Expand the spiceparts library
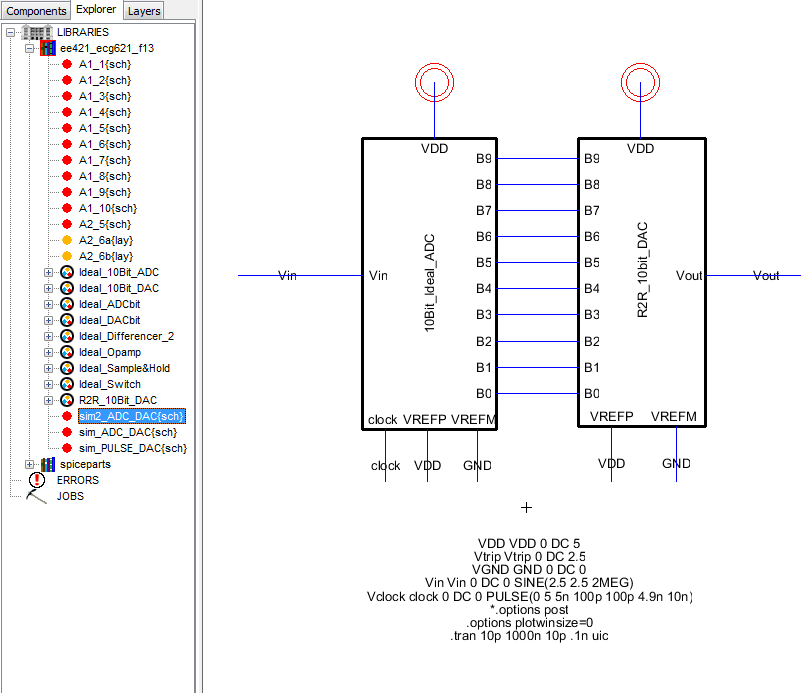 tap(30, 464)
